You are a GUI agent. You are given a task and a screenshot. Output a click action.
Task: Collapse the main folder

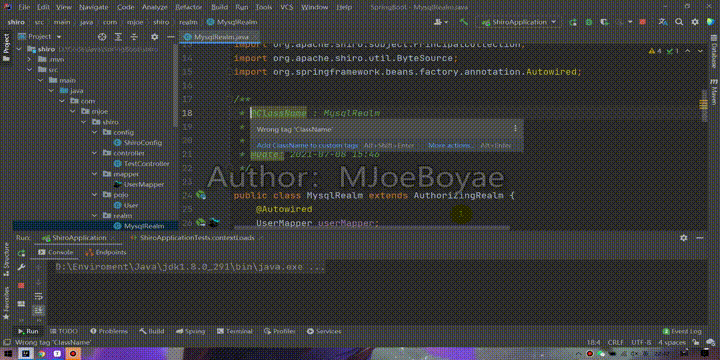click(40, 80)
